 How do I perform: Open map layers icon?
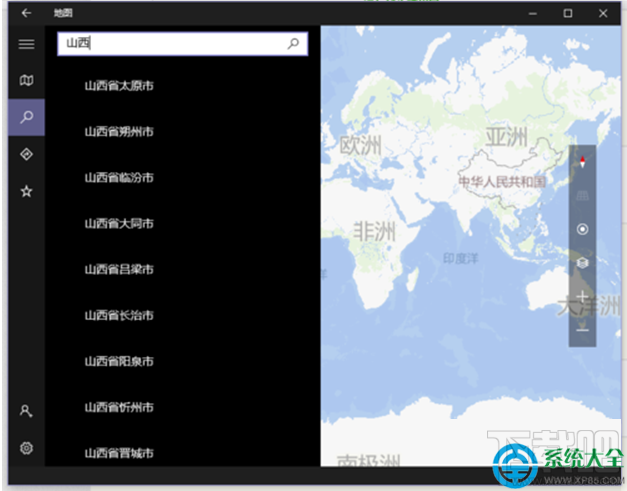pos(583,263)
